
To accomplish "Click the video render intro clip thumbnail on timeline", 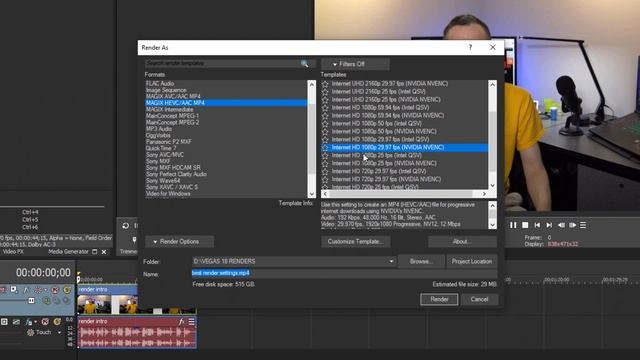I will pyautogui.click(x=108, y=305).
